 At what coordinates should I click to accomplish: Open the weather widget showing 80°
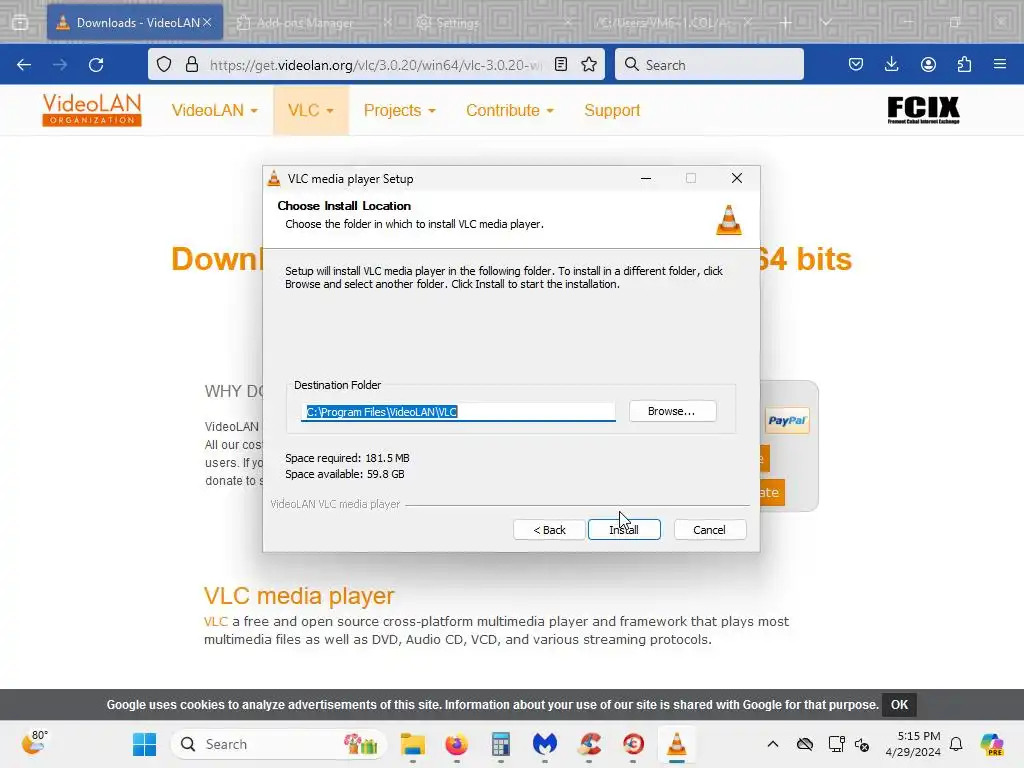pyautogui.click(x=35, y=743)
